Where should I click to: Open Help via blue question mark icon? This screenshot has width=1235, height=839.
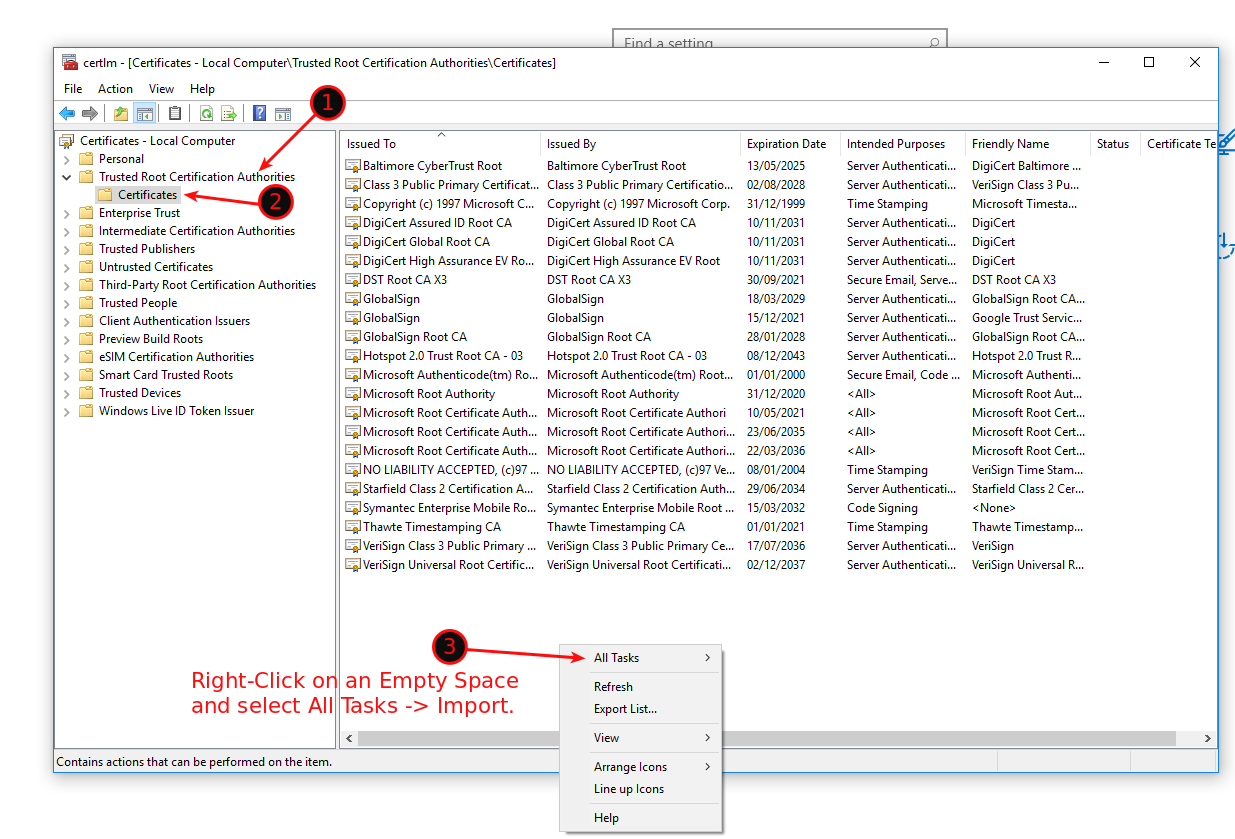click(260, 114)
